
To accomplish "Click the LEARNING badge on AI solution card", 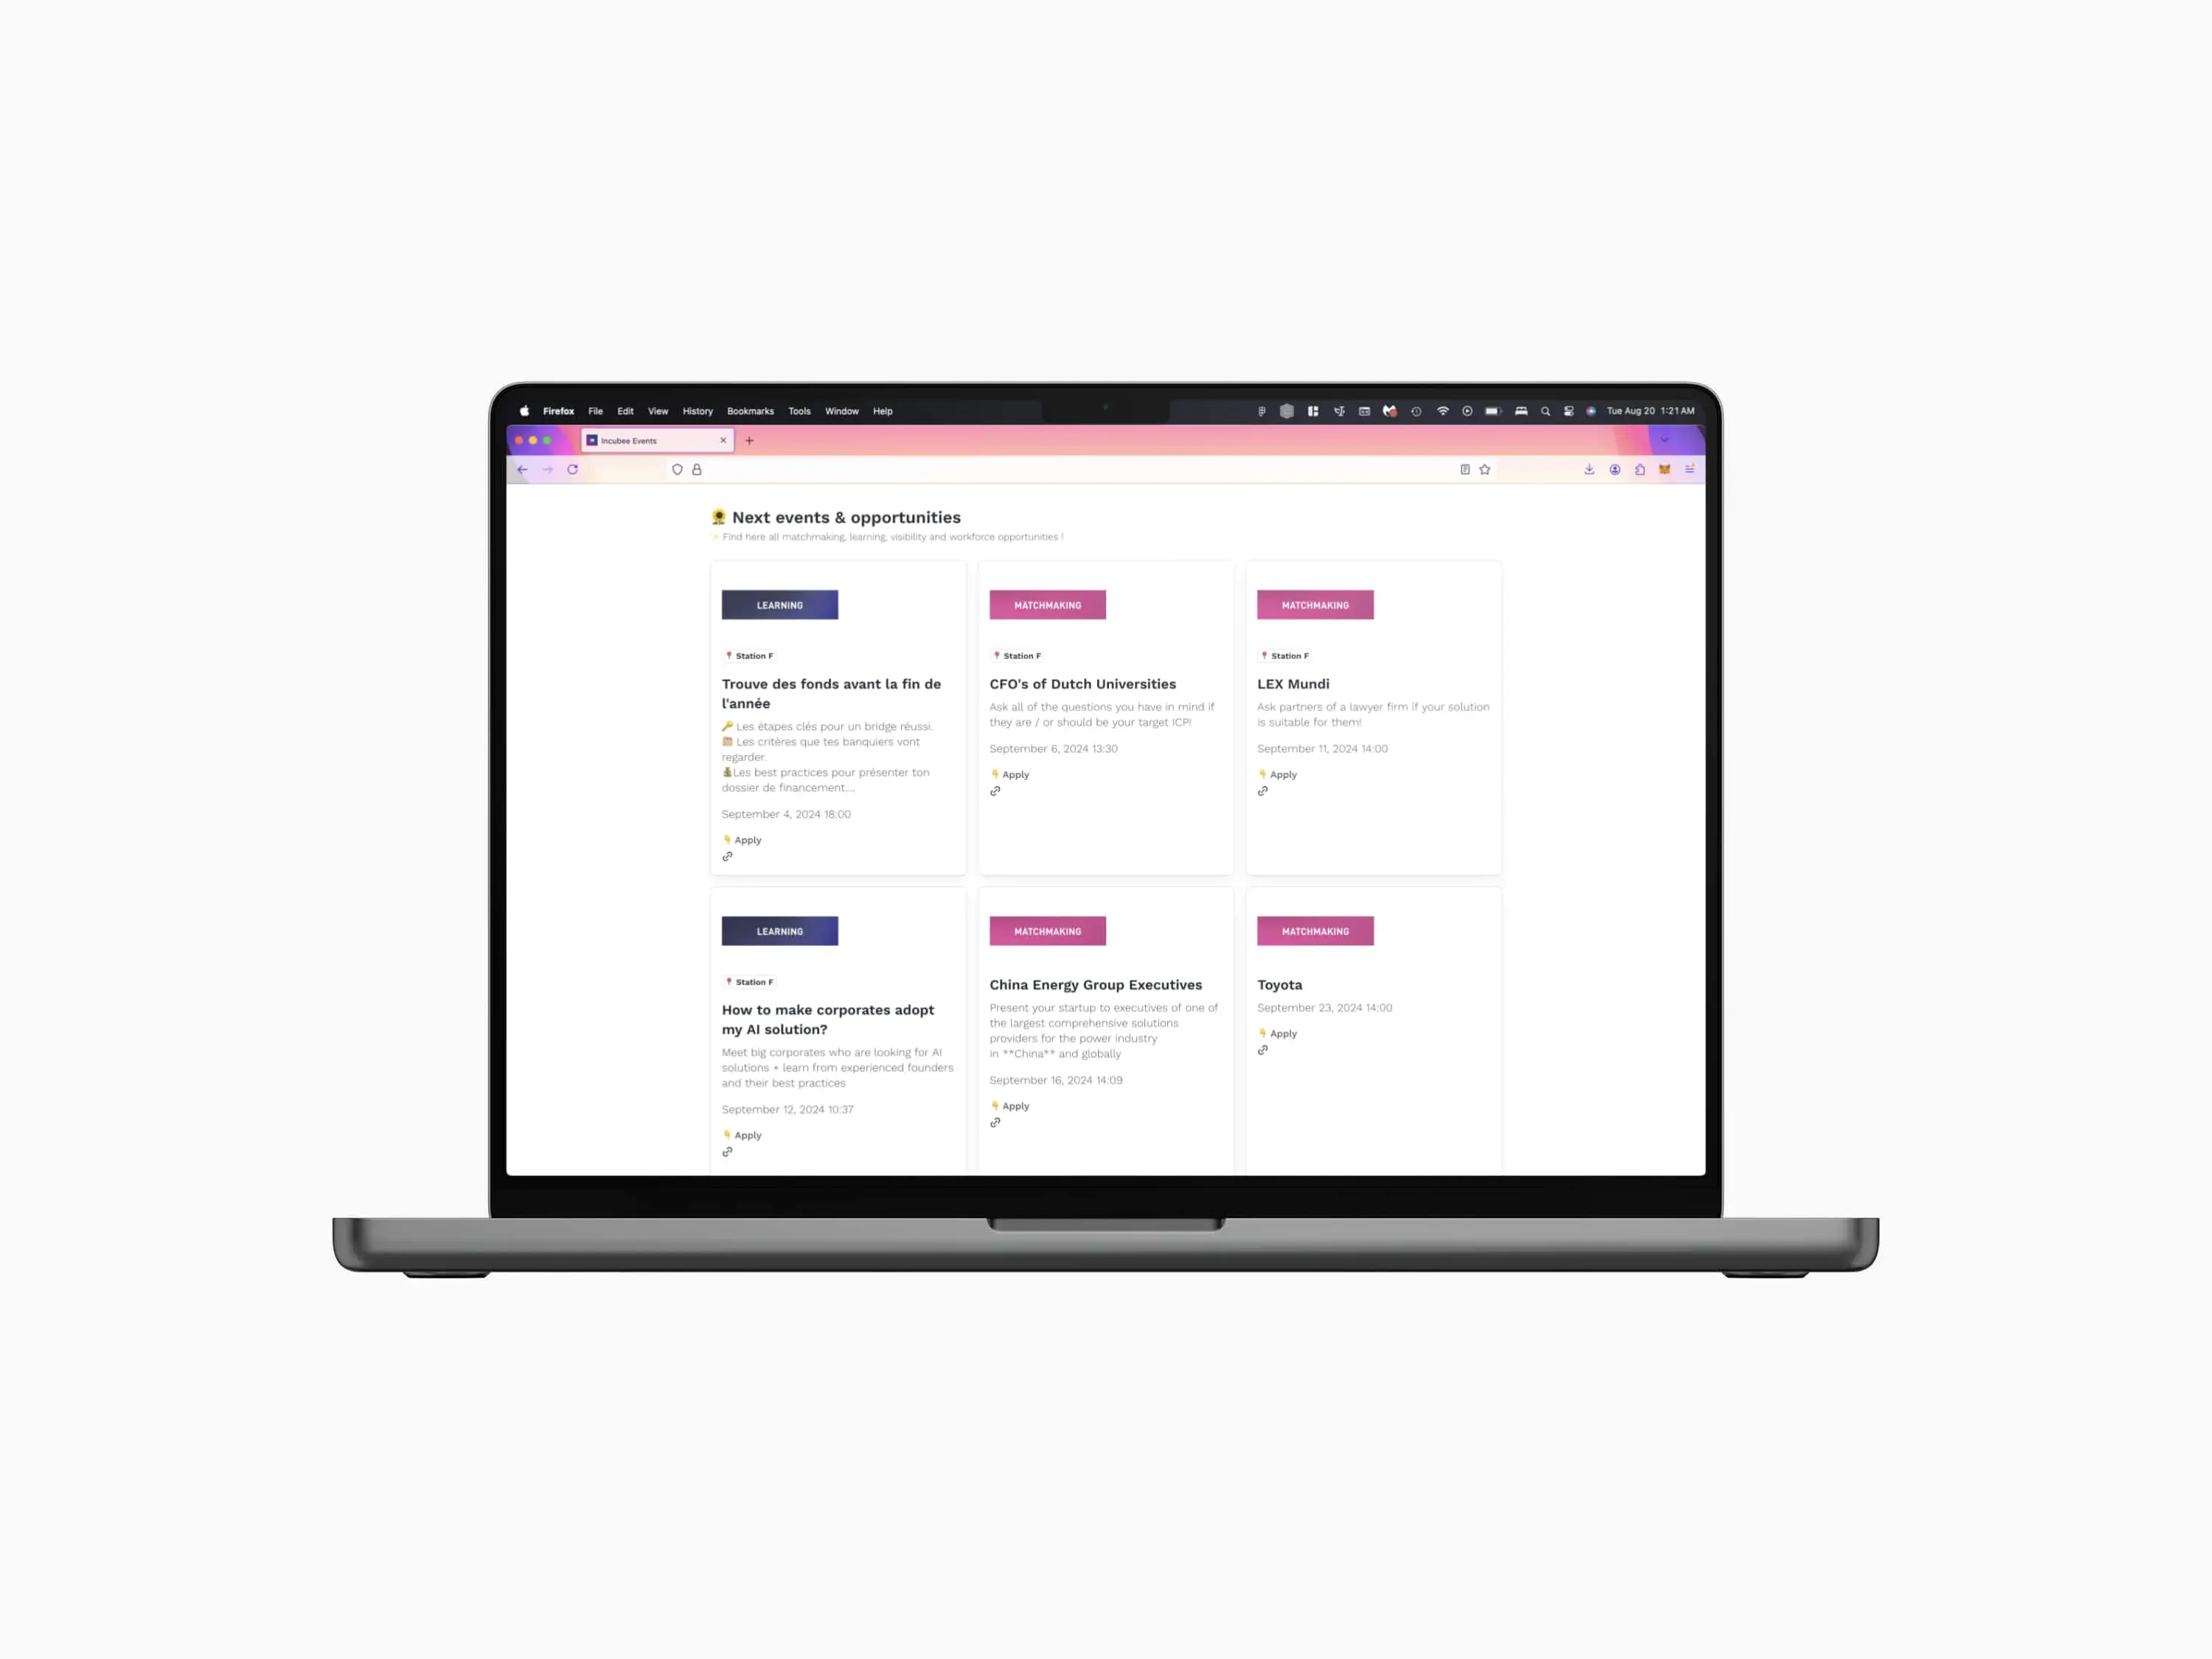I will [780, 931].
